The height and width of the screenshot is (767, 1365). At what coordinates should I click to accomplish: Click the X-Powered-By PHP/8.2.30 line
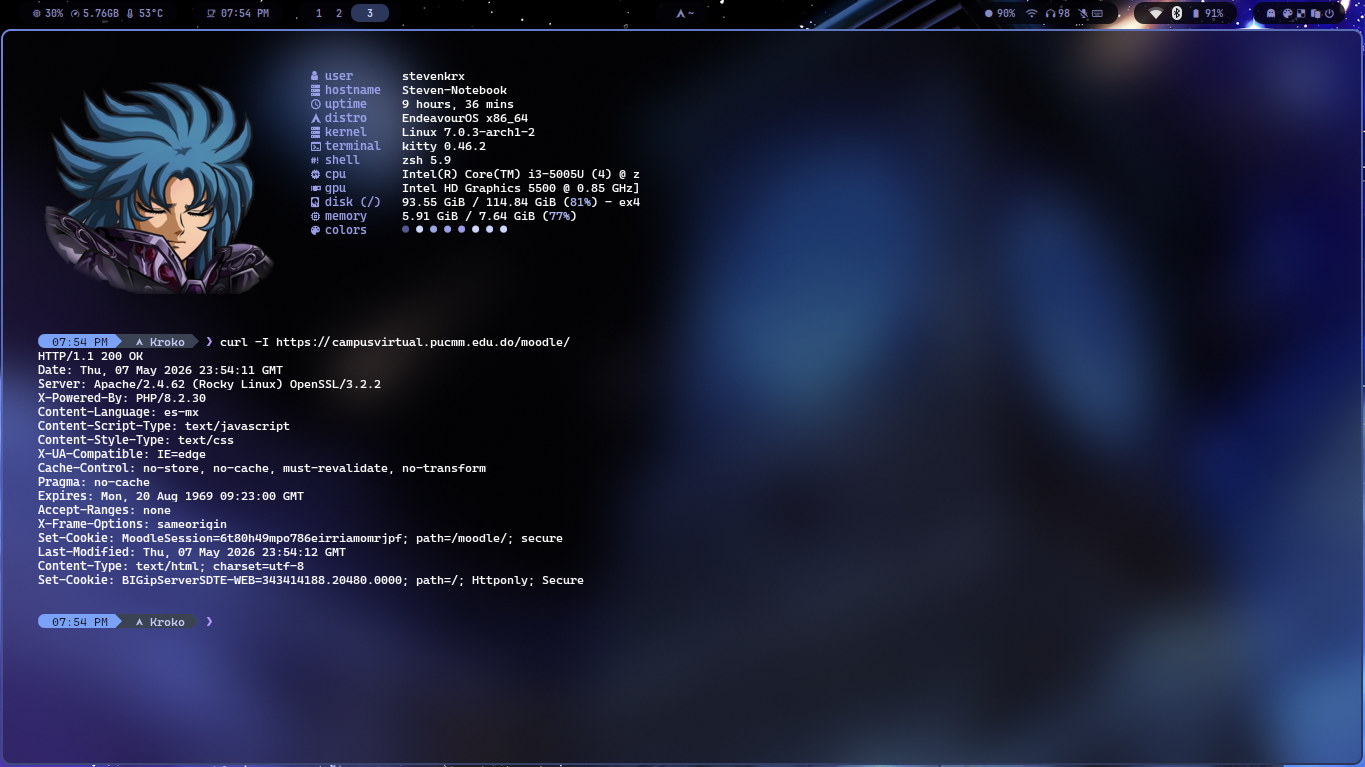coord(122,398)
